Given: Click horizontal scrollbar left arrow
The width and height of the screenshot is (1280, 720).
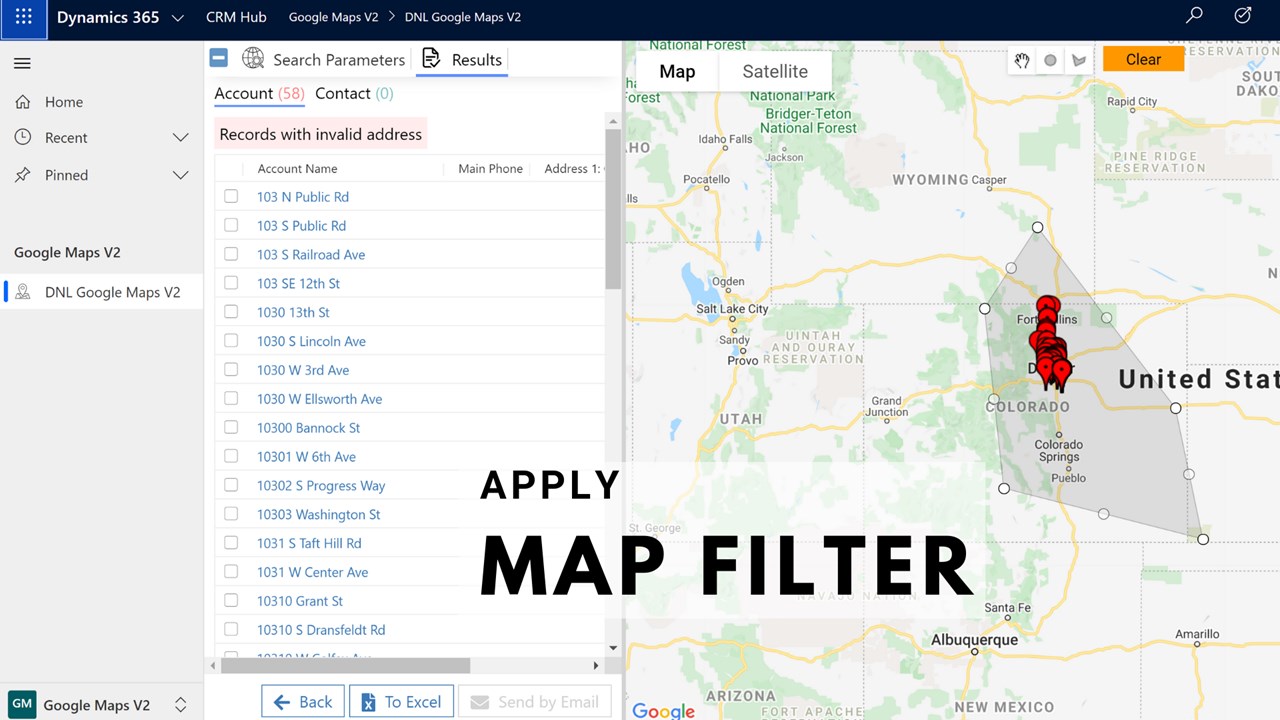Looking at the screenshot, I should [x=212, y=665].
